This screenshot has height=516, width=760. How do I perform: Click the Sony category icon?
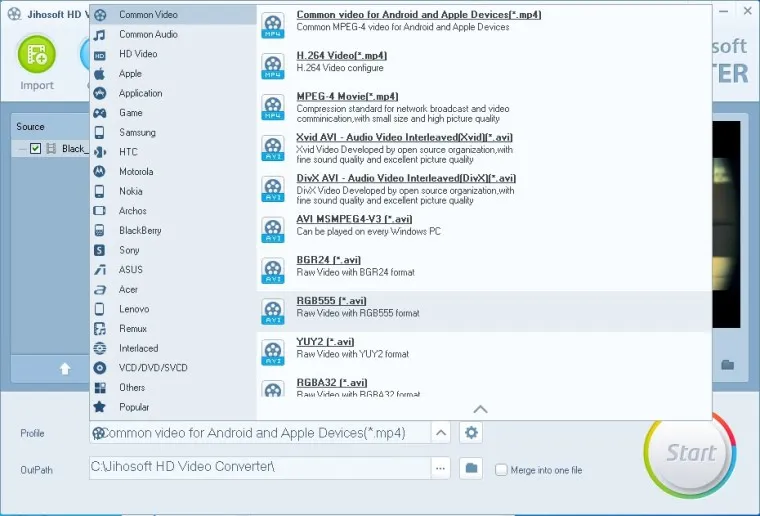(x=99, y=250)
